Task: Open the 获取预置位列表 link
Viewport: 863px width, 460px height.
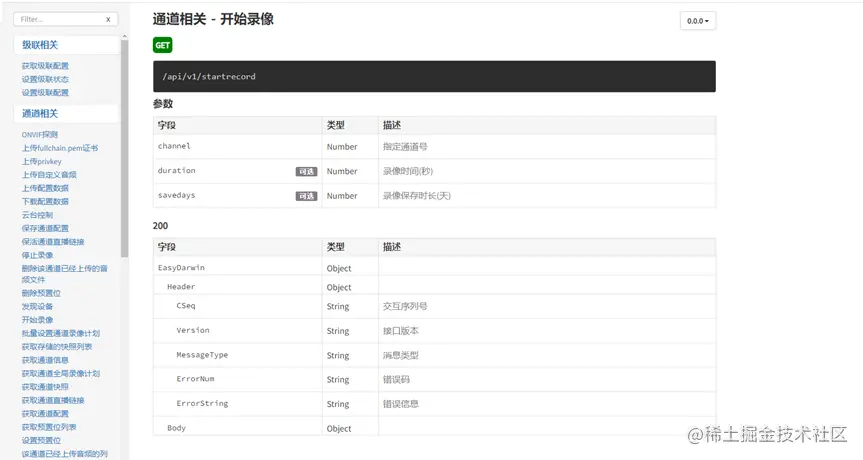Action: [x=49, y=427]
